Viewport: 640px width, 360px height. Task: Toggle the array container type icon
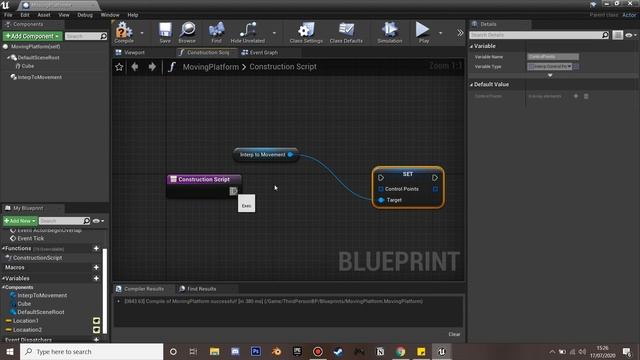point(576,67)
